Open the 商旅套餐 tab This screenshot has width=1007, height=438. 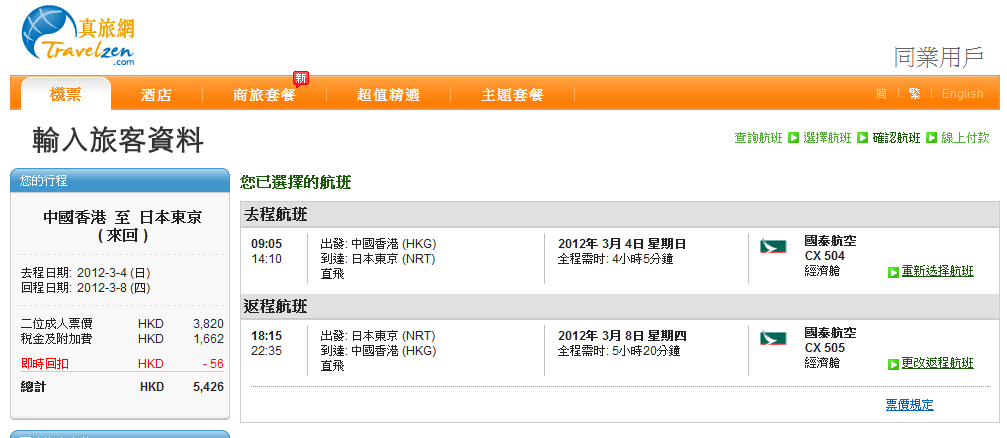click(x=264, y=95)
